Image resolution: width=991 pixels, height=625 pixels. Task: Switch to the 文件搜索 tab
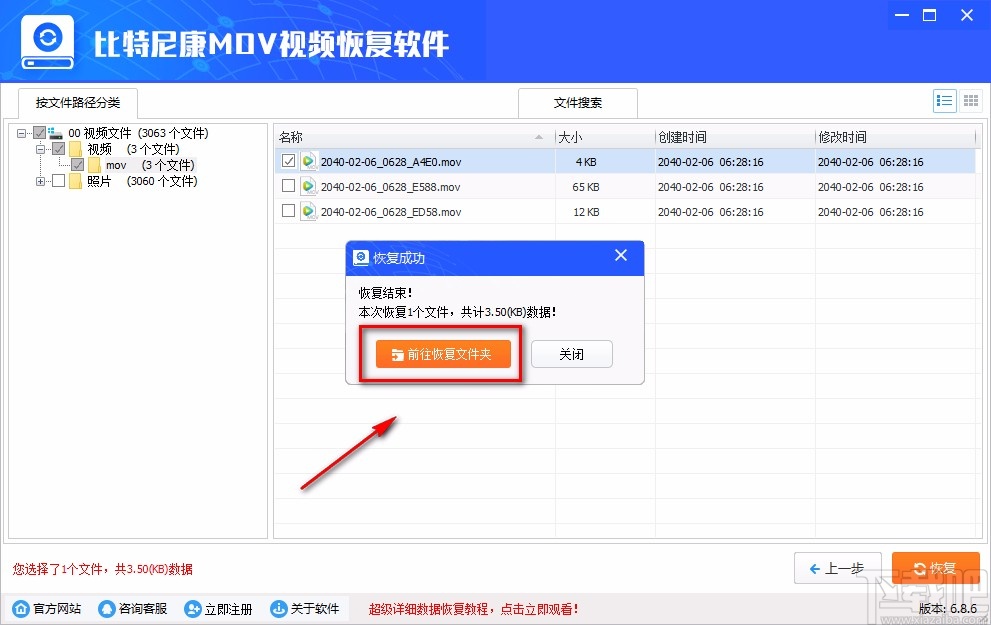tap(577, 103)
